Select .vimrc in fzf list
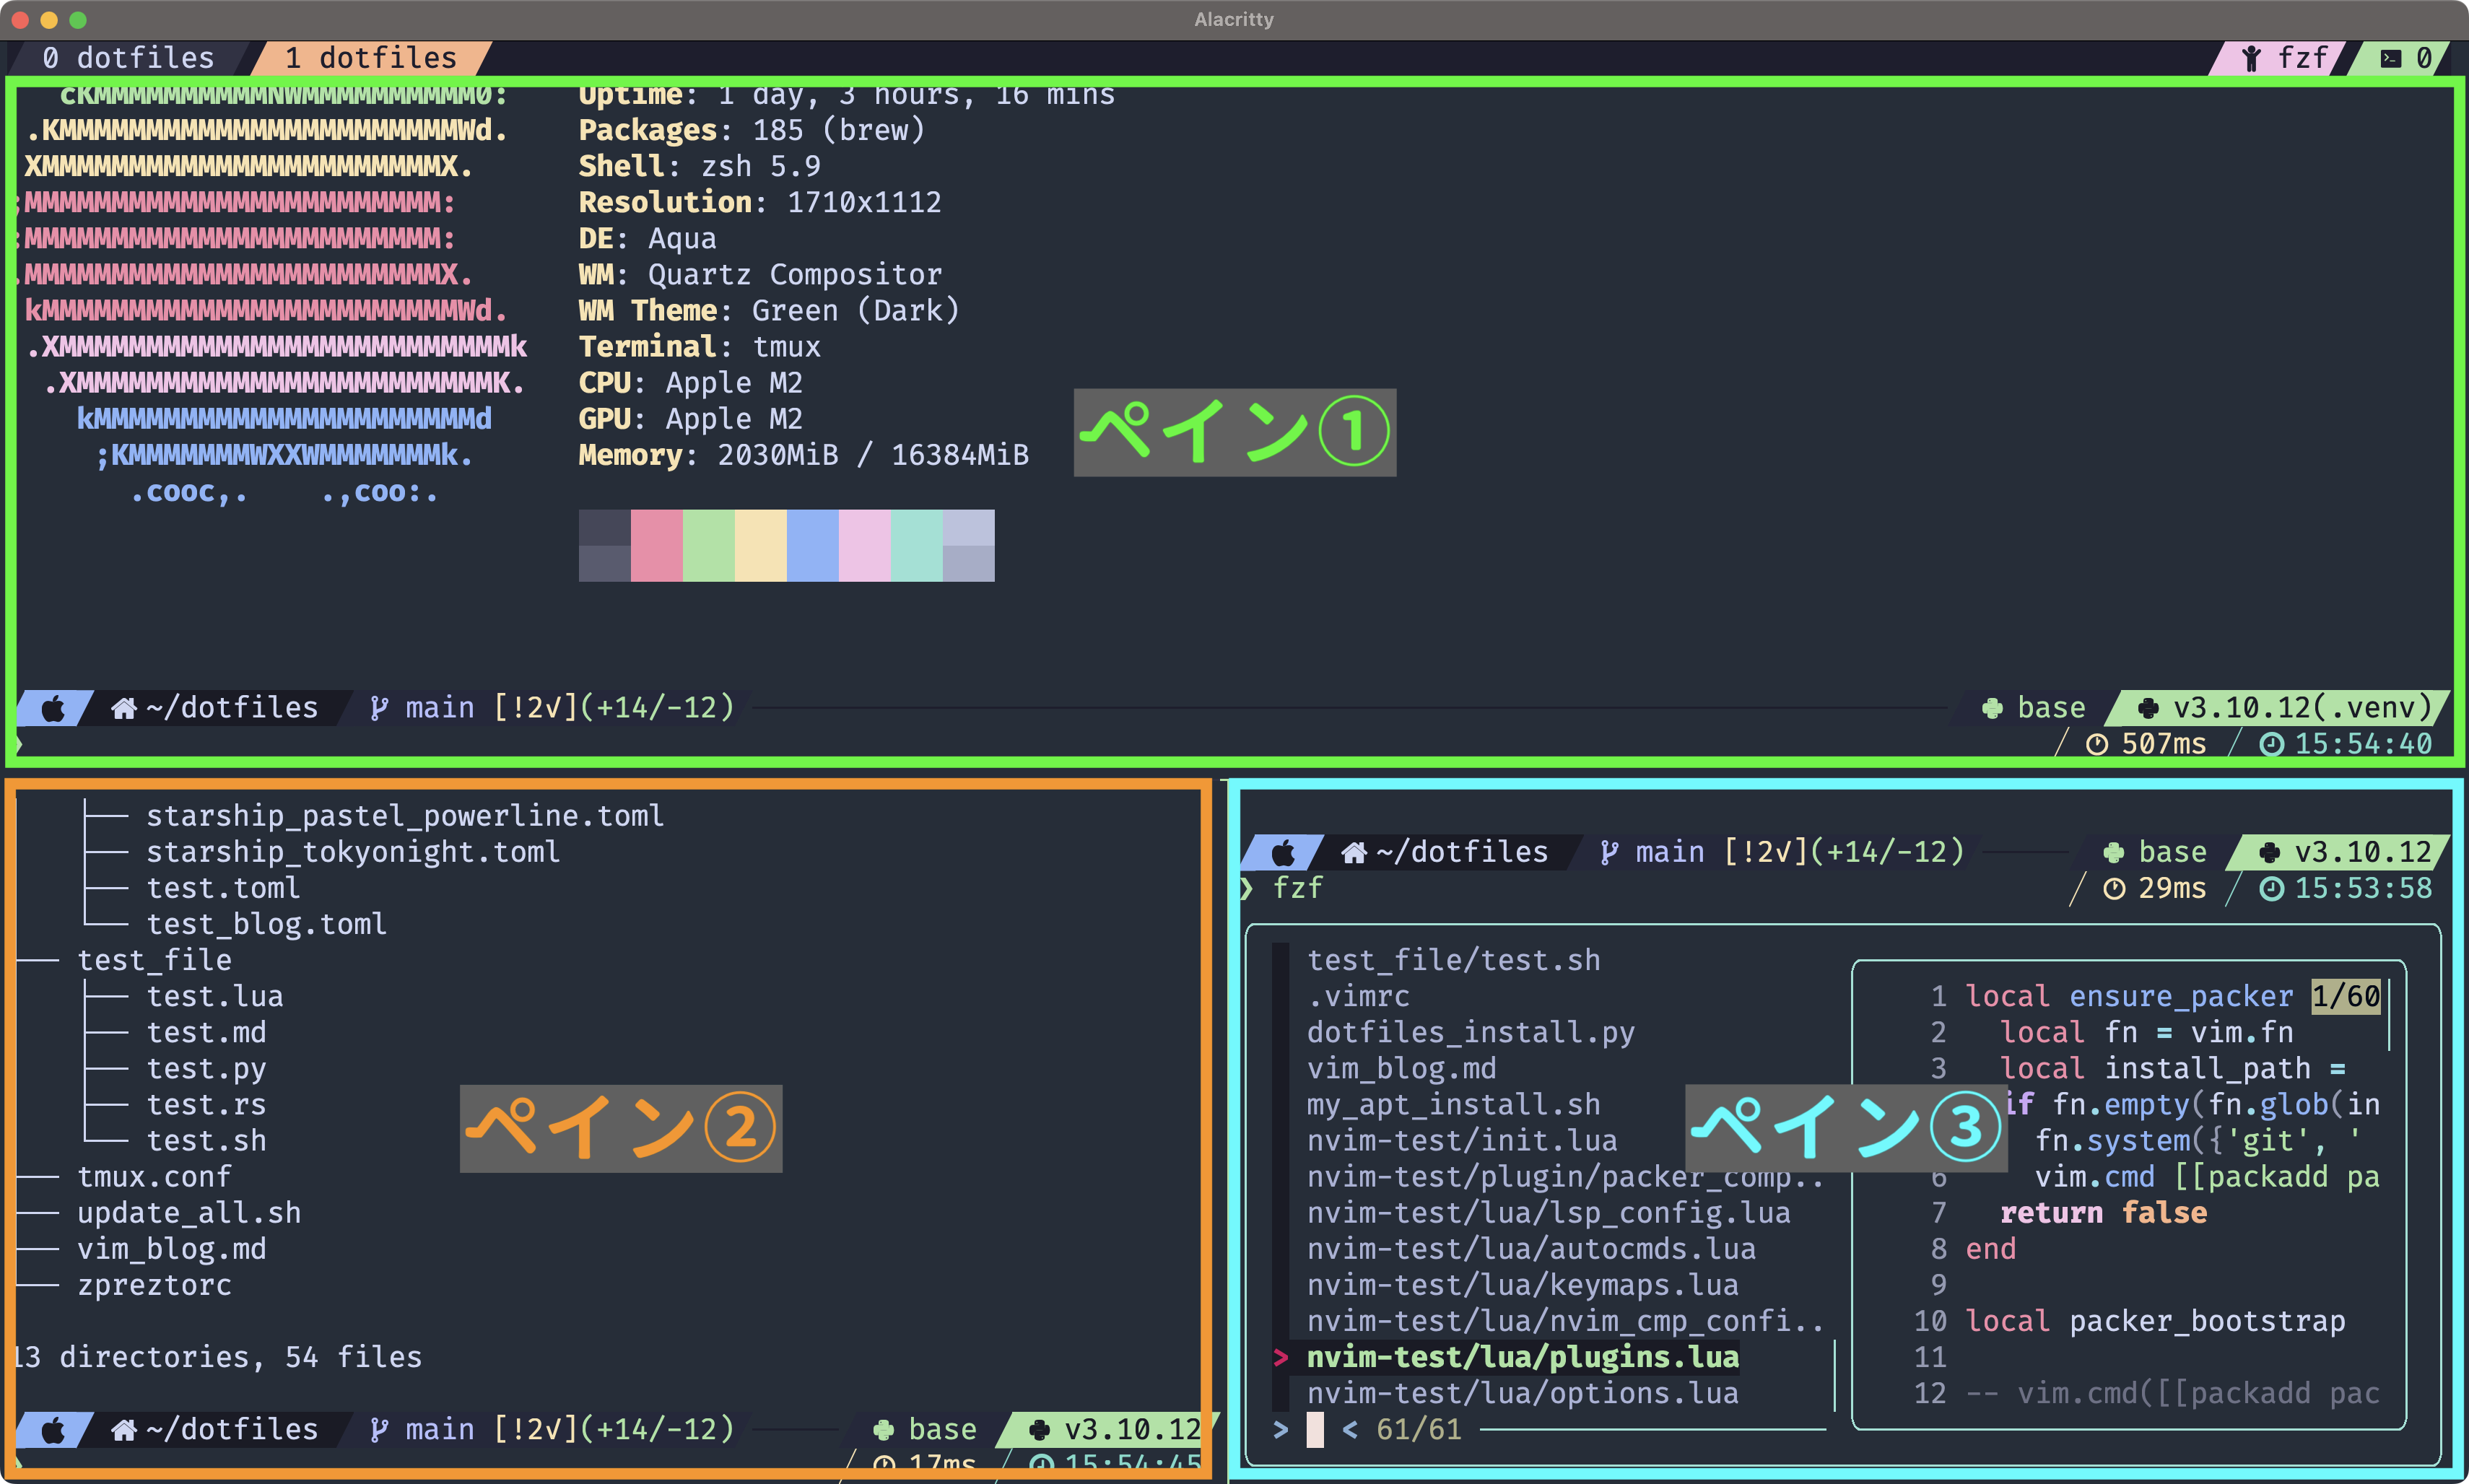The width and height of the screenshot is (2469, 1484). [x=1358, y=996]
